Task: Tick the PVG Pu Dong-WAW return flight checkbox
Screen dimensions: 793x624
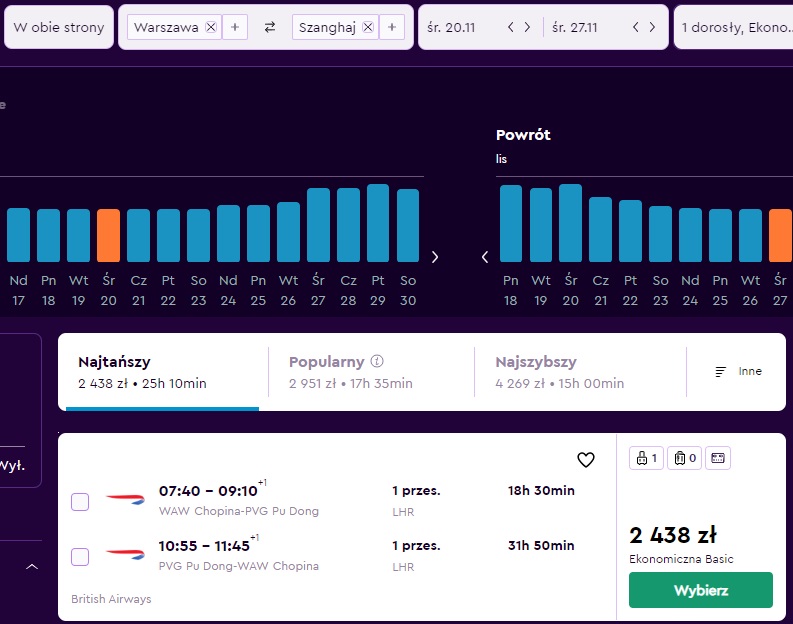Action: click(80, 557)
